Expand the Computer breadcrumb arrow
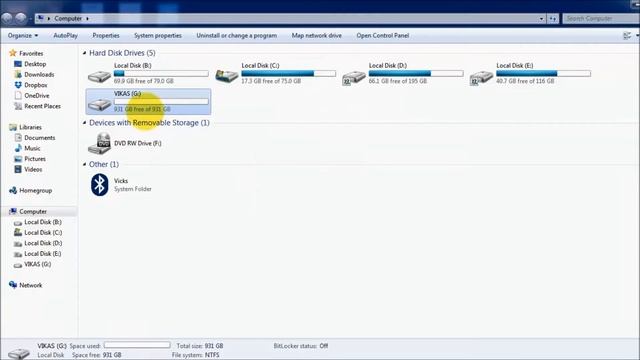The image size is (640, 360). pos(87,18)
